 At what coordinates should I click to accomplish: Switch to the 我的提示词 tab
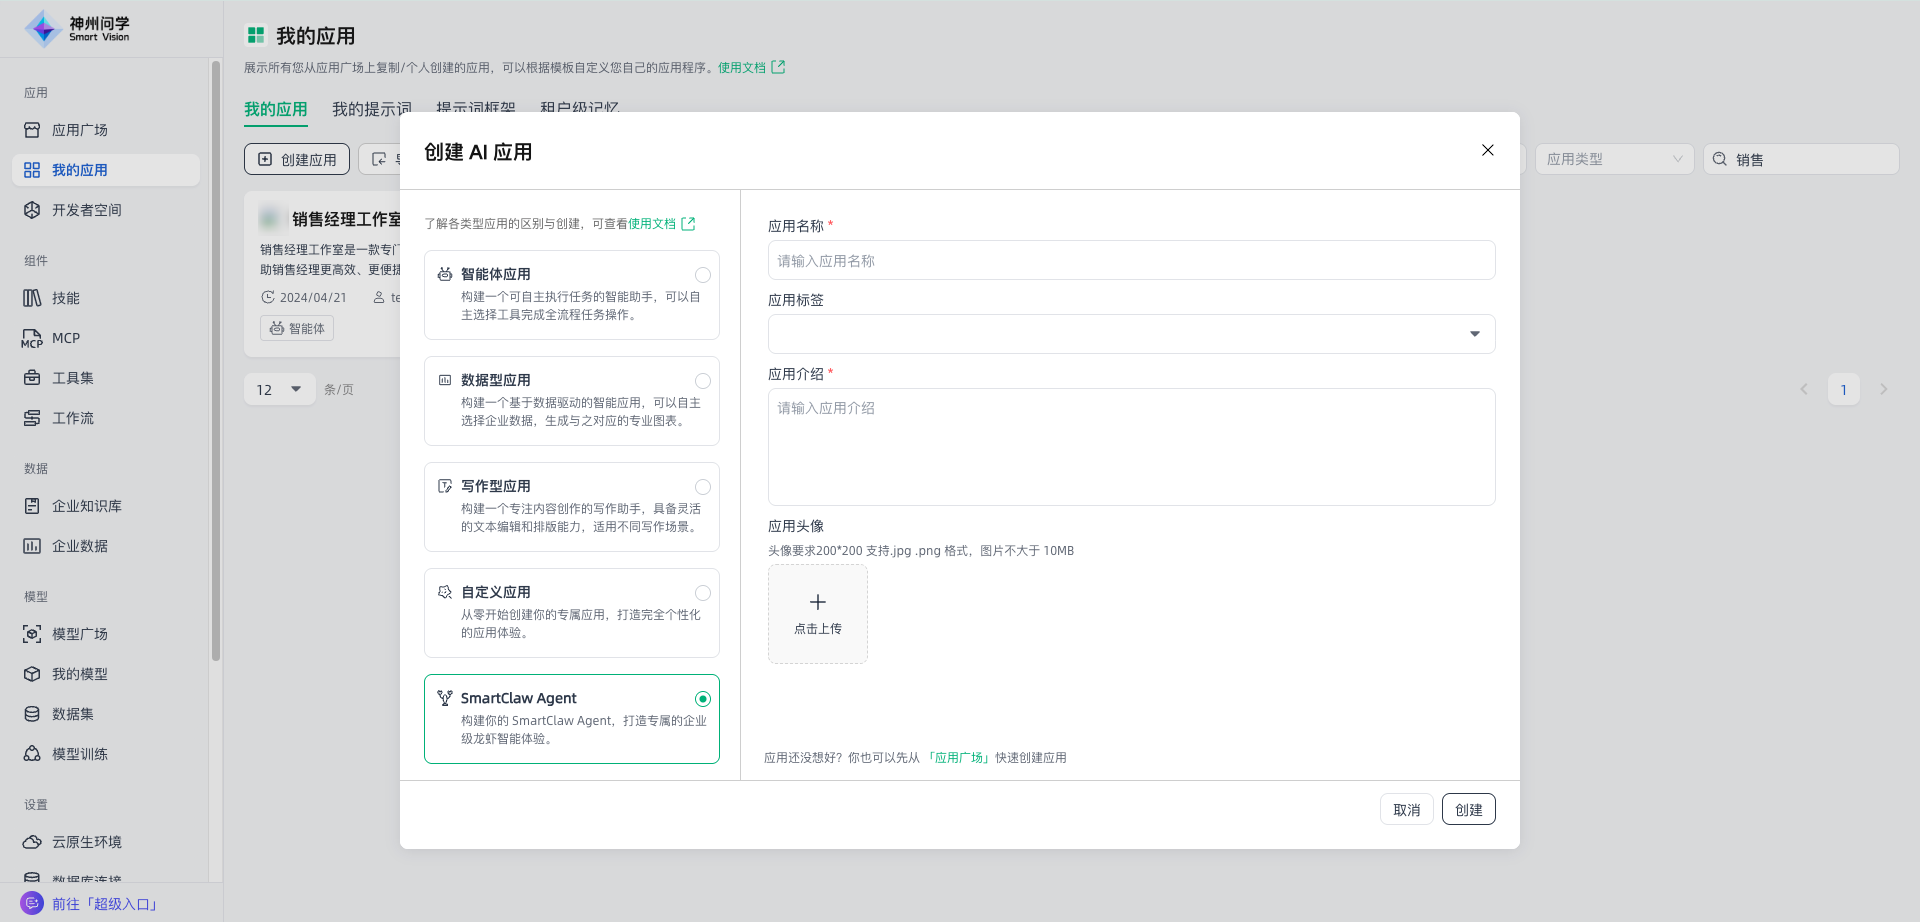(x=371, y=109)
